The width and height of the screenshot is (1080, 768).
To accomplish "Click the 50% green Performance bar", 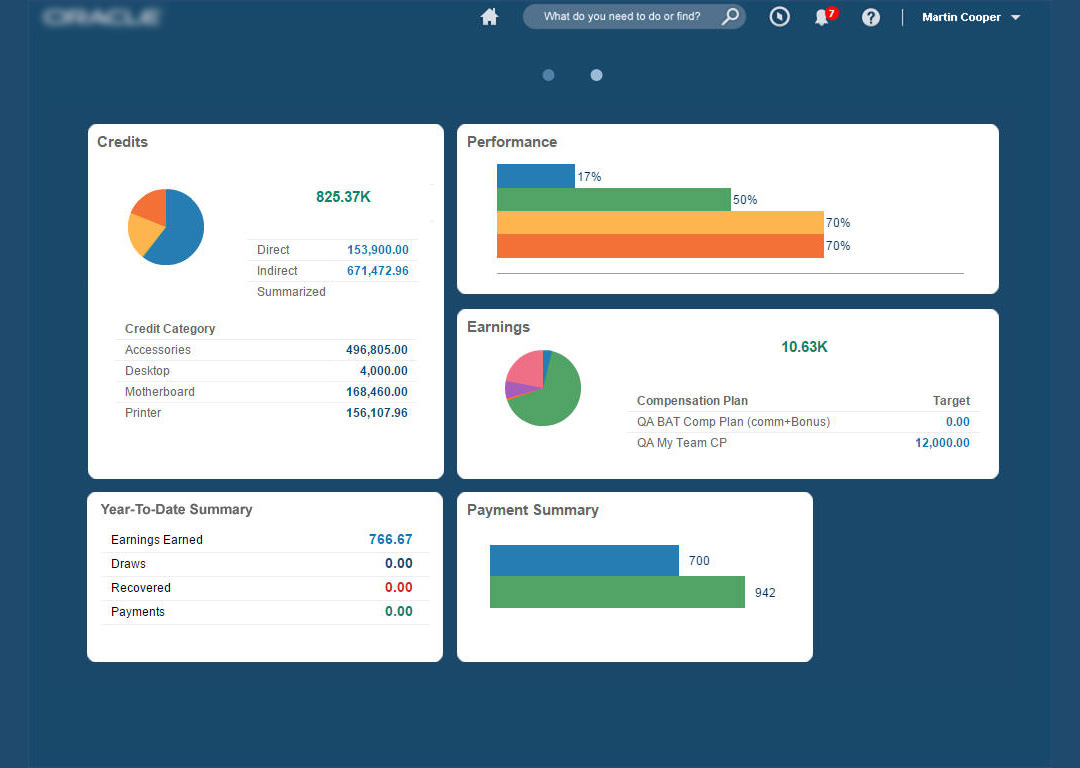I will point(613,199).
